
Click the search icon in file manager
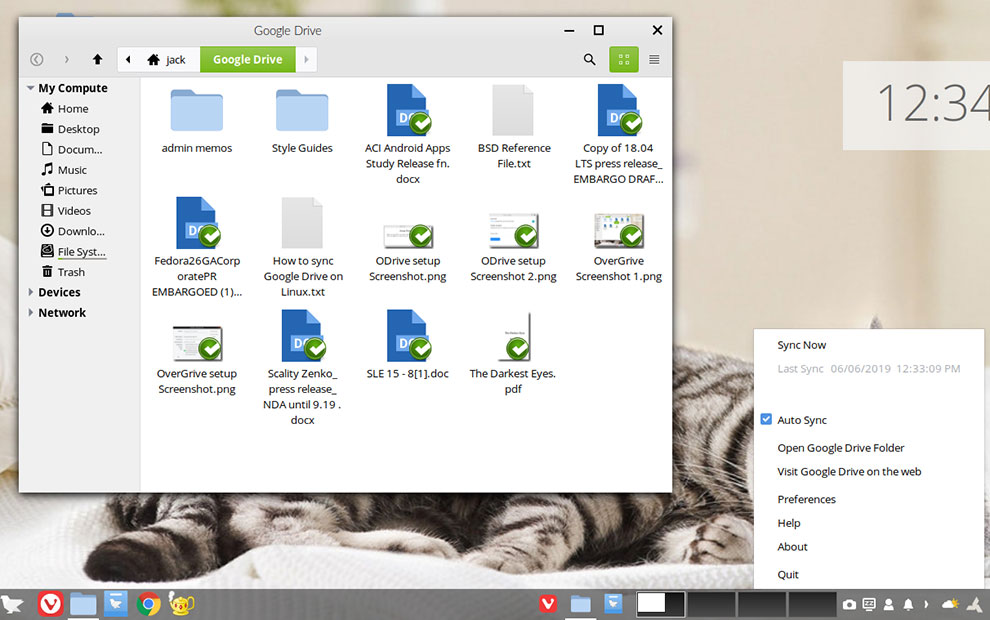[589, 59]
